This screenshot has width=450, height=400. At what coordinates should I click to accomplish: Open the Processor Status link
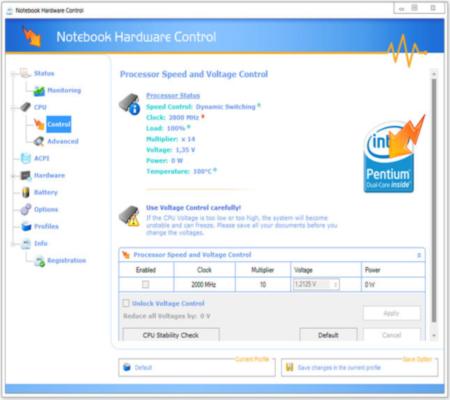pyautogui.click(x=173, y=96)
